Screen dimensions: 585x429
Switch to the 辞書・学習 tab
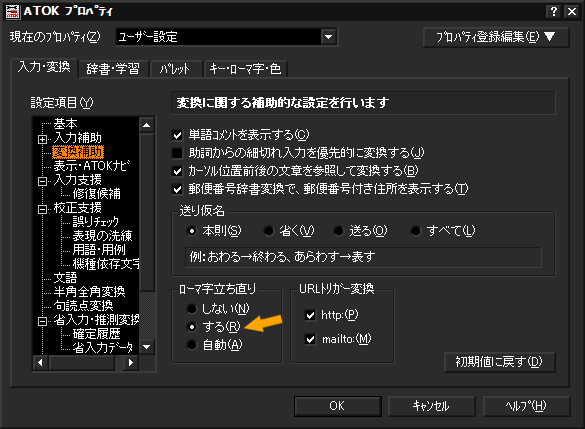coord(113,69)
